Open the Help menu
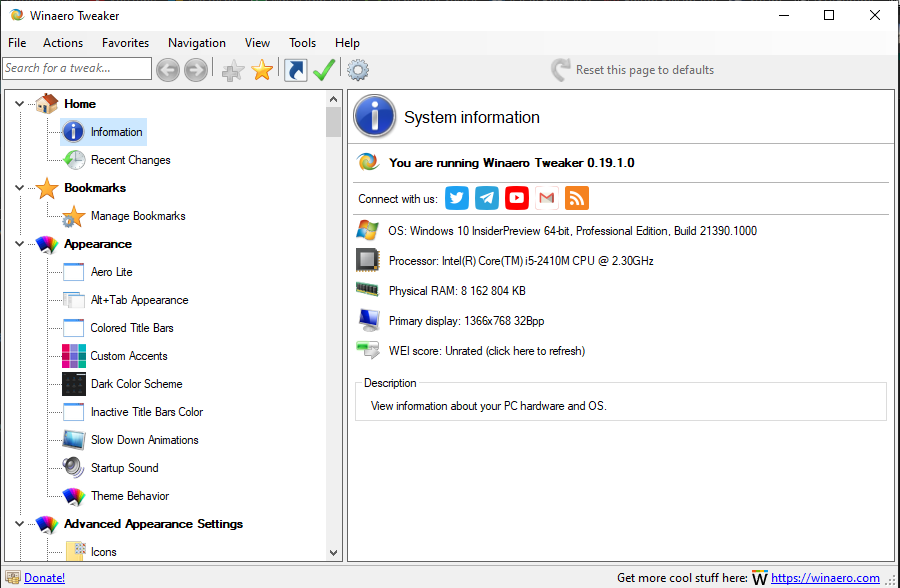This screenshot has width=900, height=588. 347,42
